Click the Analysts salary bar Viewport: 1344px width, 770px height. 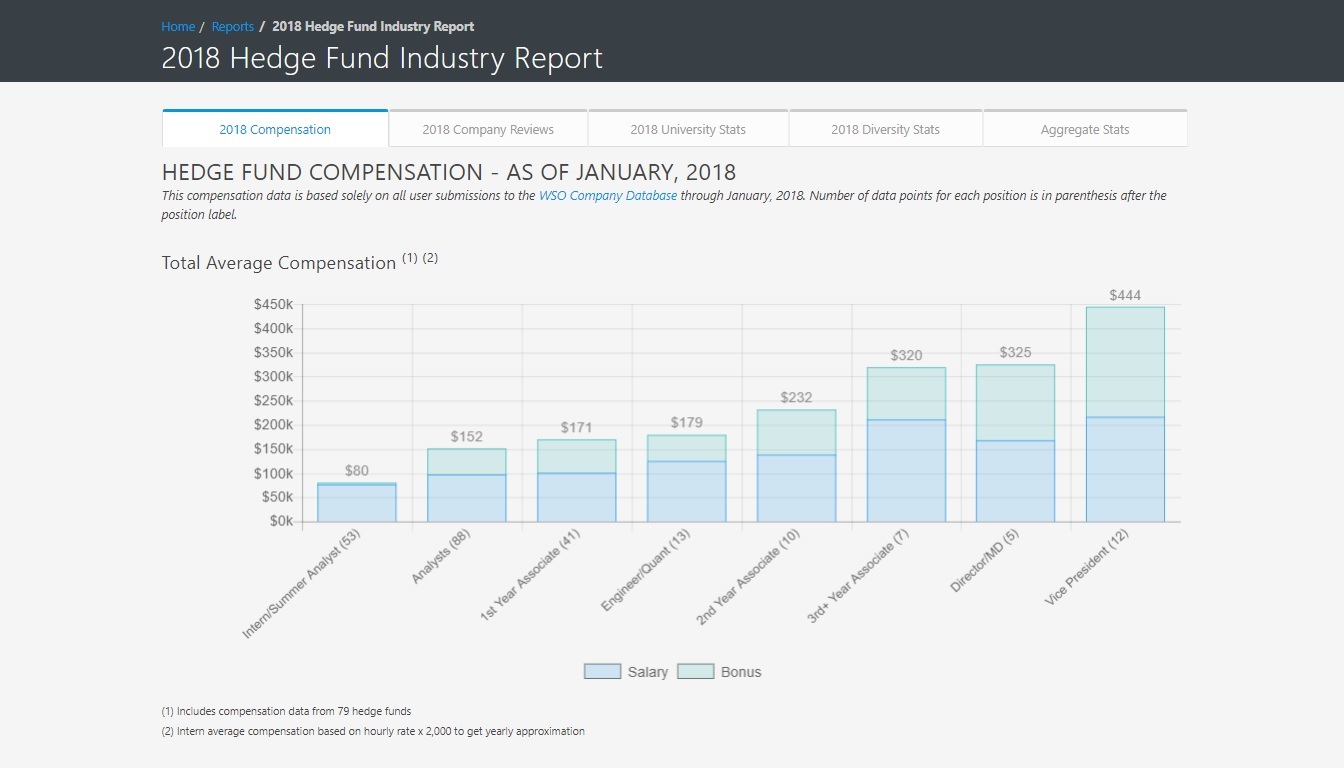tap(466, 498)
